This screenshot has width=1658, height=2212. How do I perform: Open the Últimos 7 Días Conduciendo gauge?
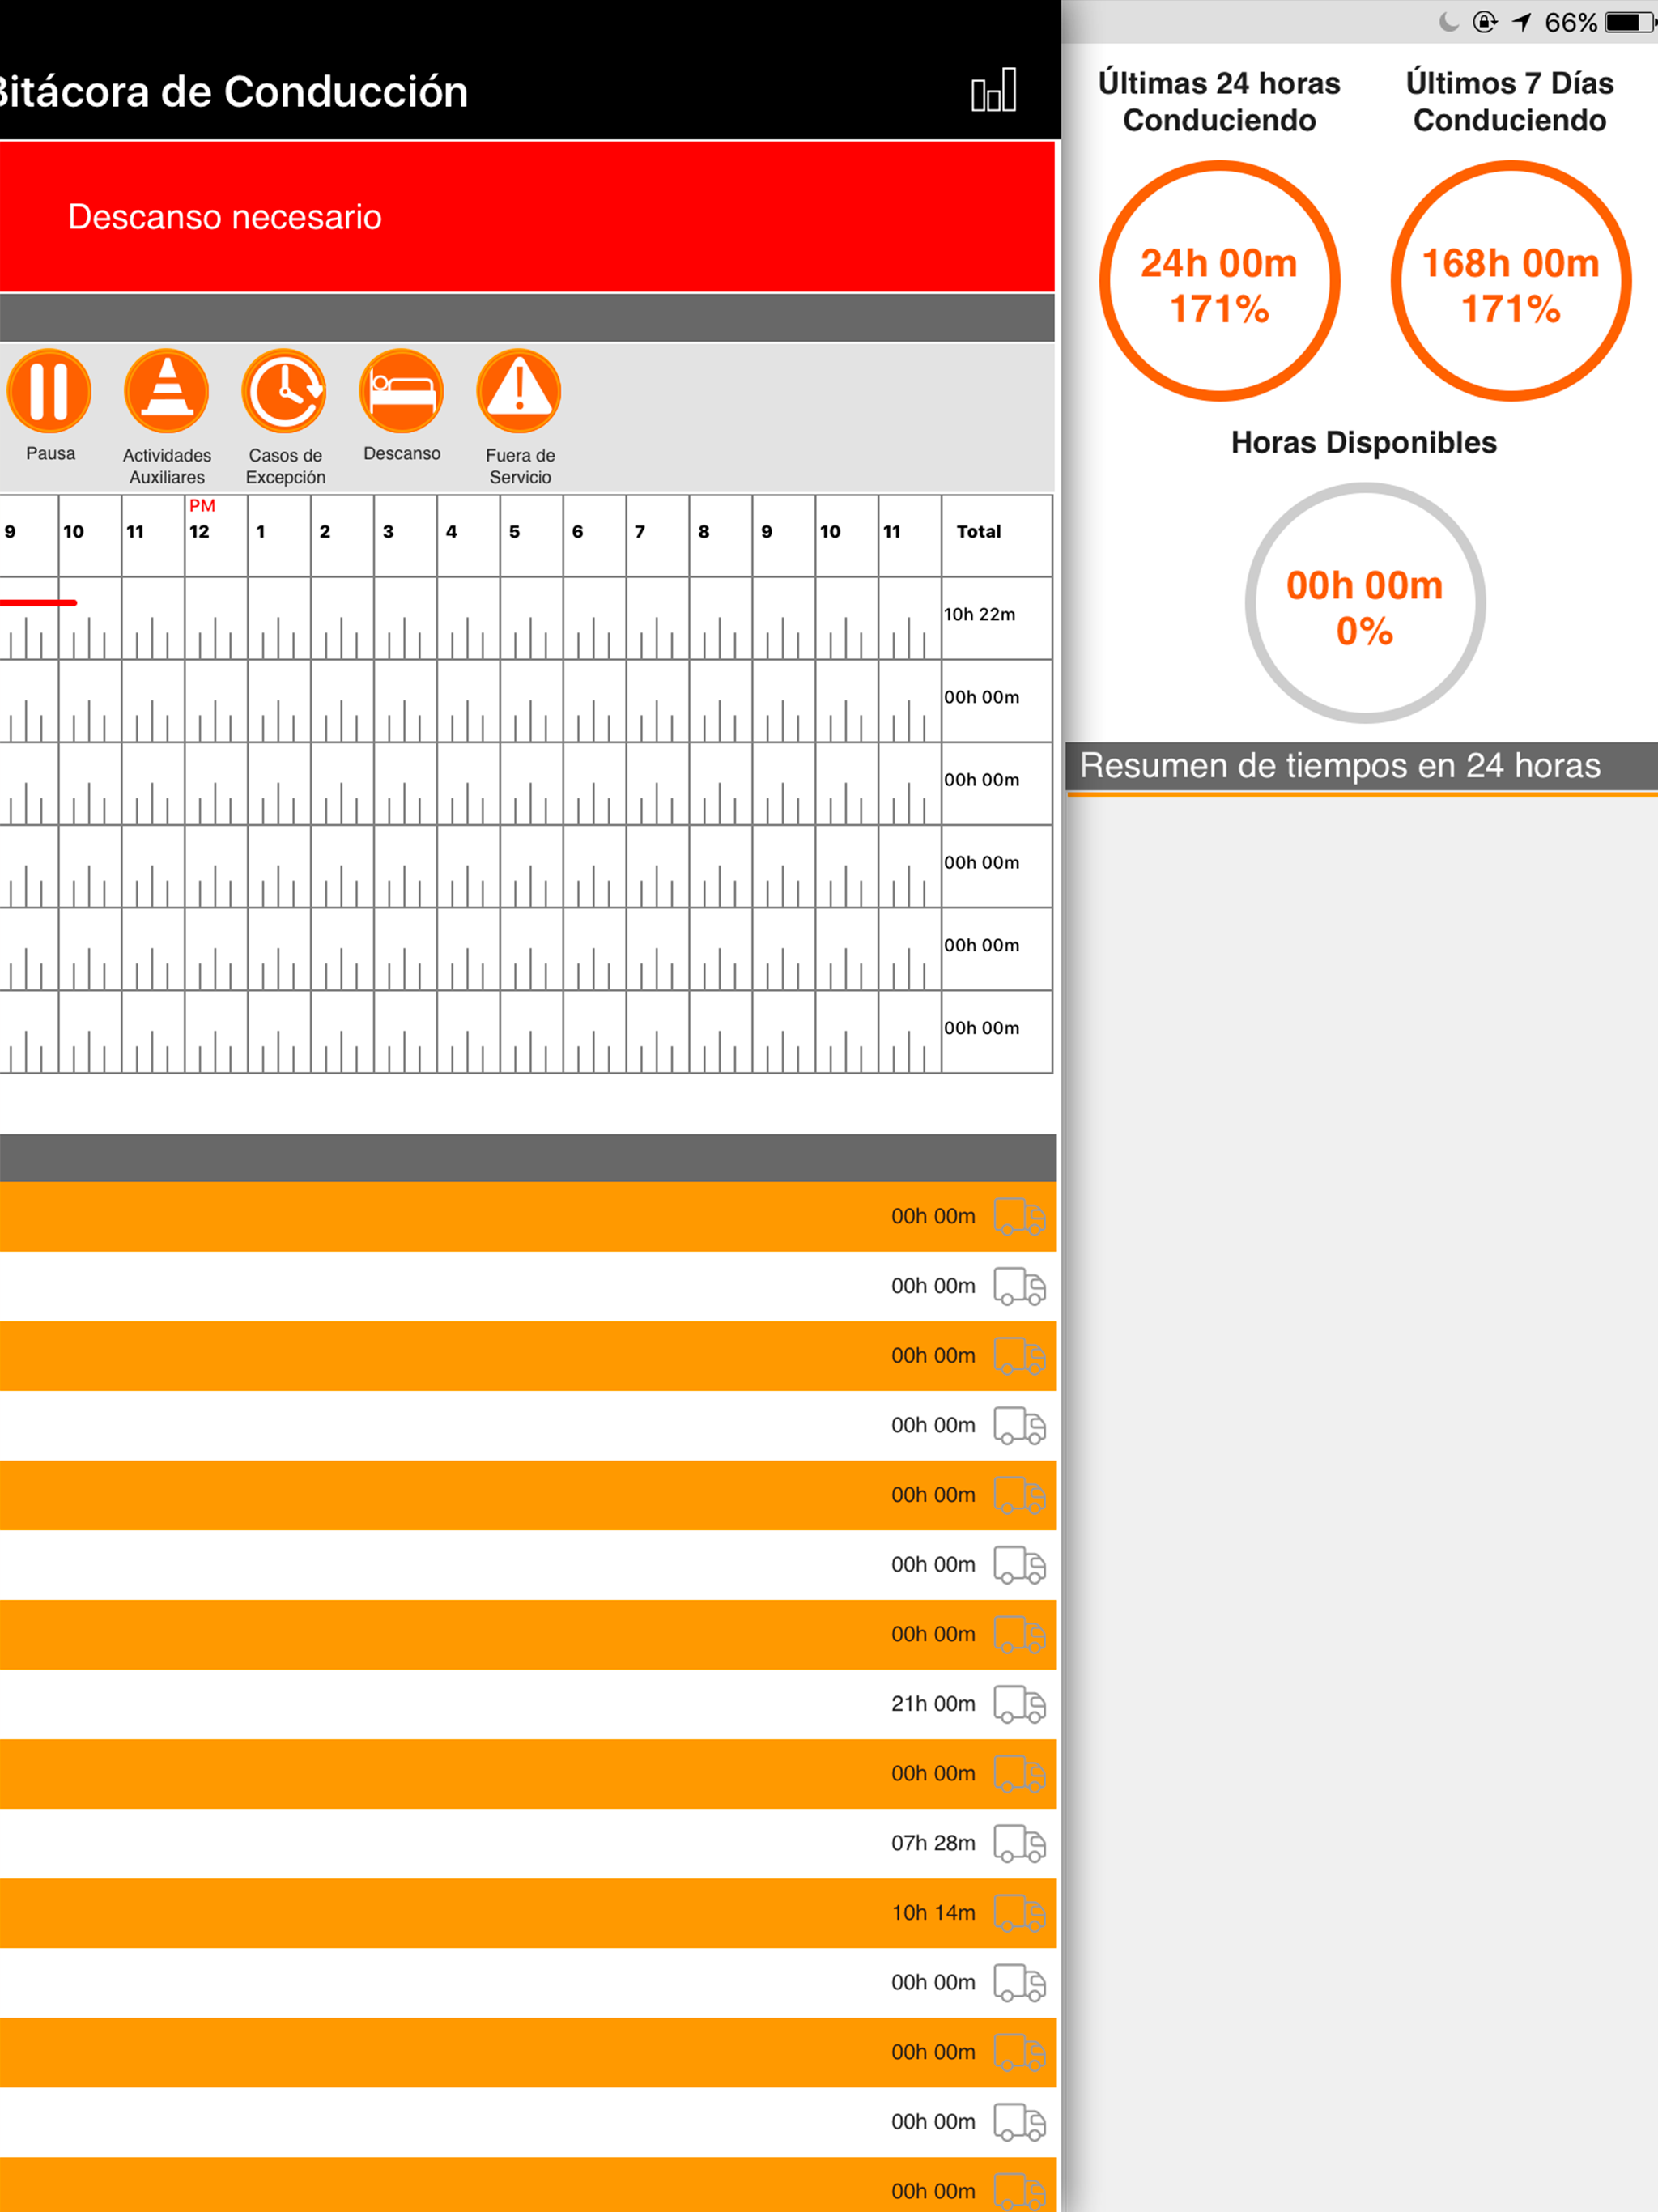(1511, 281)
